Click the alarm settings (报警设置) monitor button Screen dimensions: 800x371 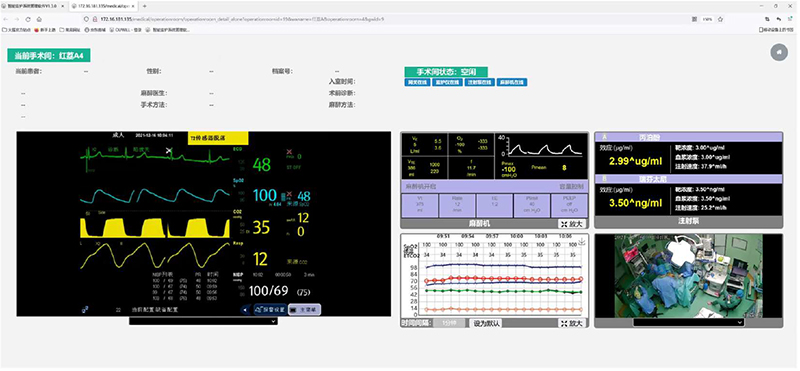tap(270, 309)
